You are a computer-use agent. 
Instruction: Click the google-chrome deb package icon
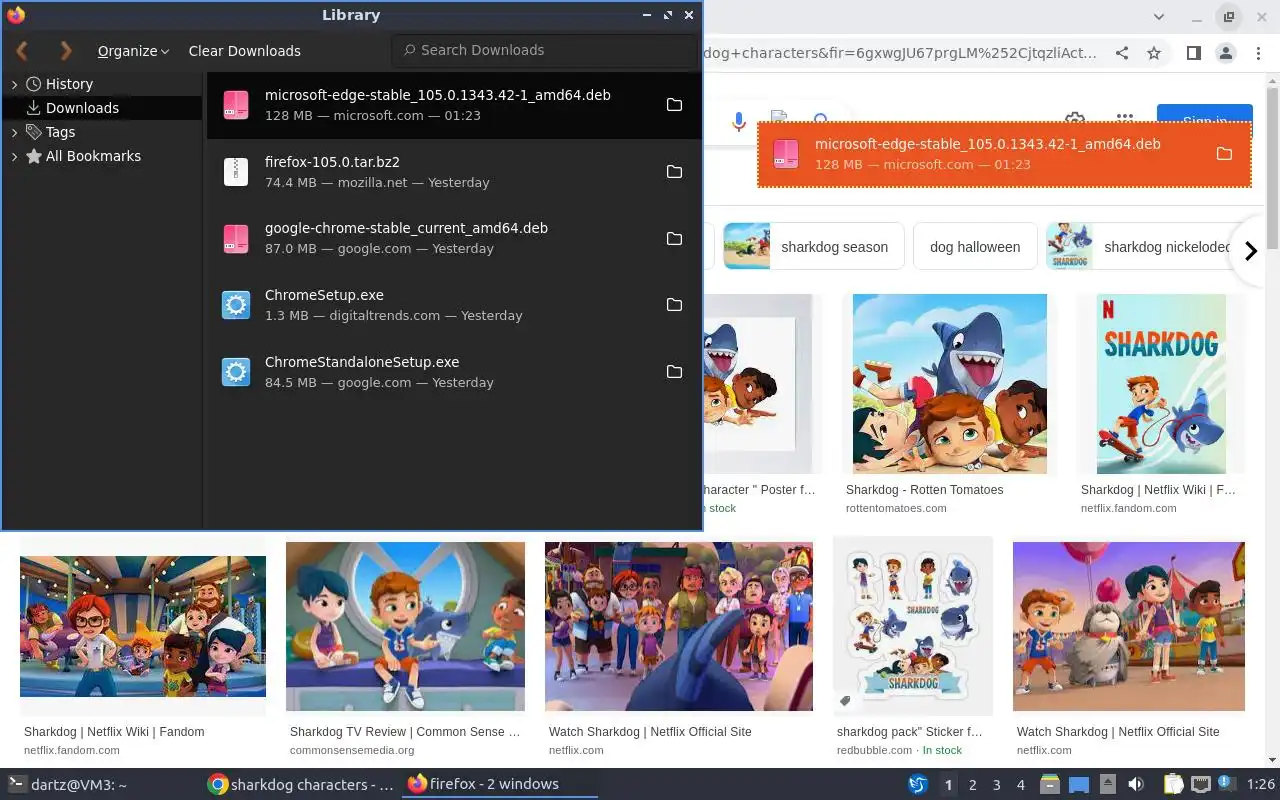236,239
